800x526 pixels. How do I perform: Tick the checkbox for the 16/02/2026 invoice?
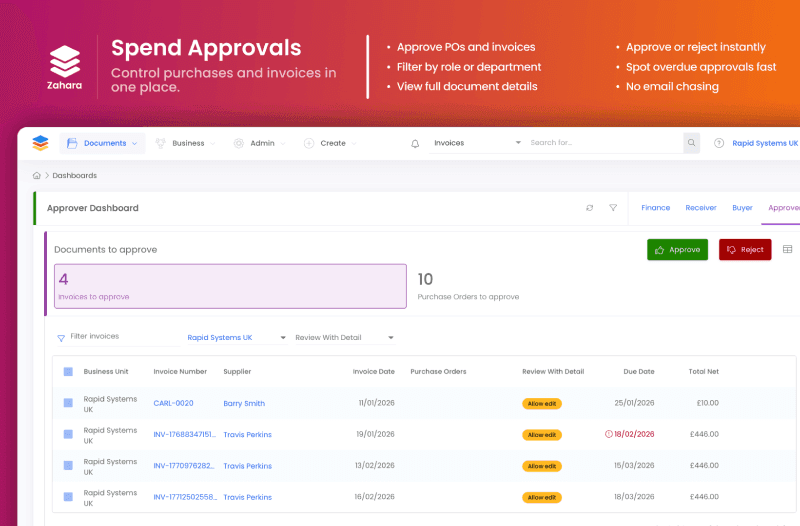[68, 496]
